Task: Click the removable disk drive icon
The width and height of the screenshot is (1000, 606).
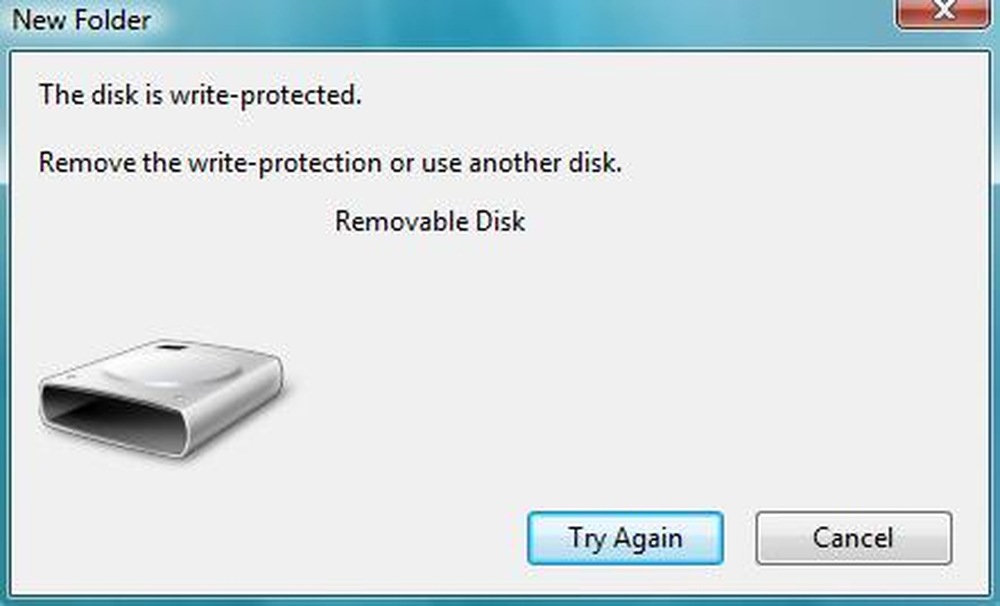Action: coord(161,398)
